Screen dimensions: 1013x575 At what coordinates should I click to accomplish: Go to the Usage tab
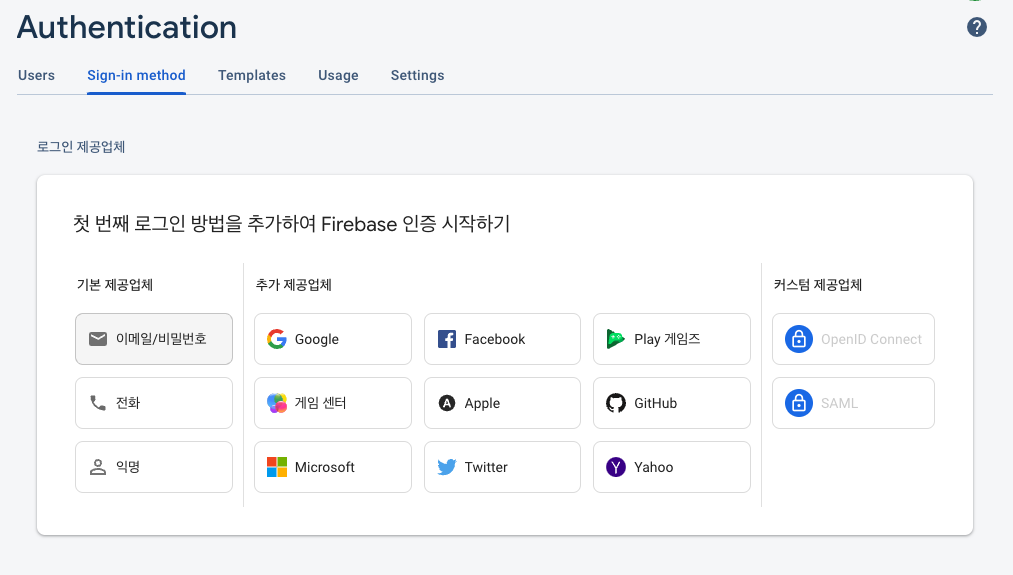[x=338, y=76]
